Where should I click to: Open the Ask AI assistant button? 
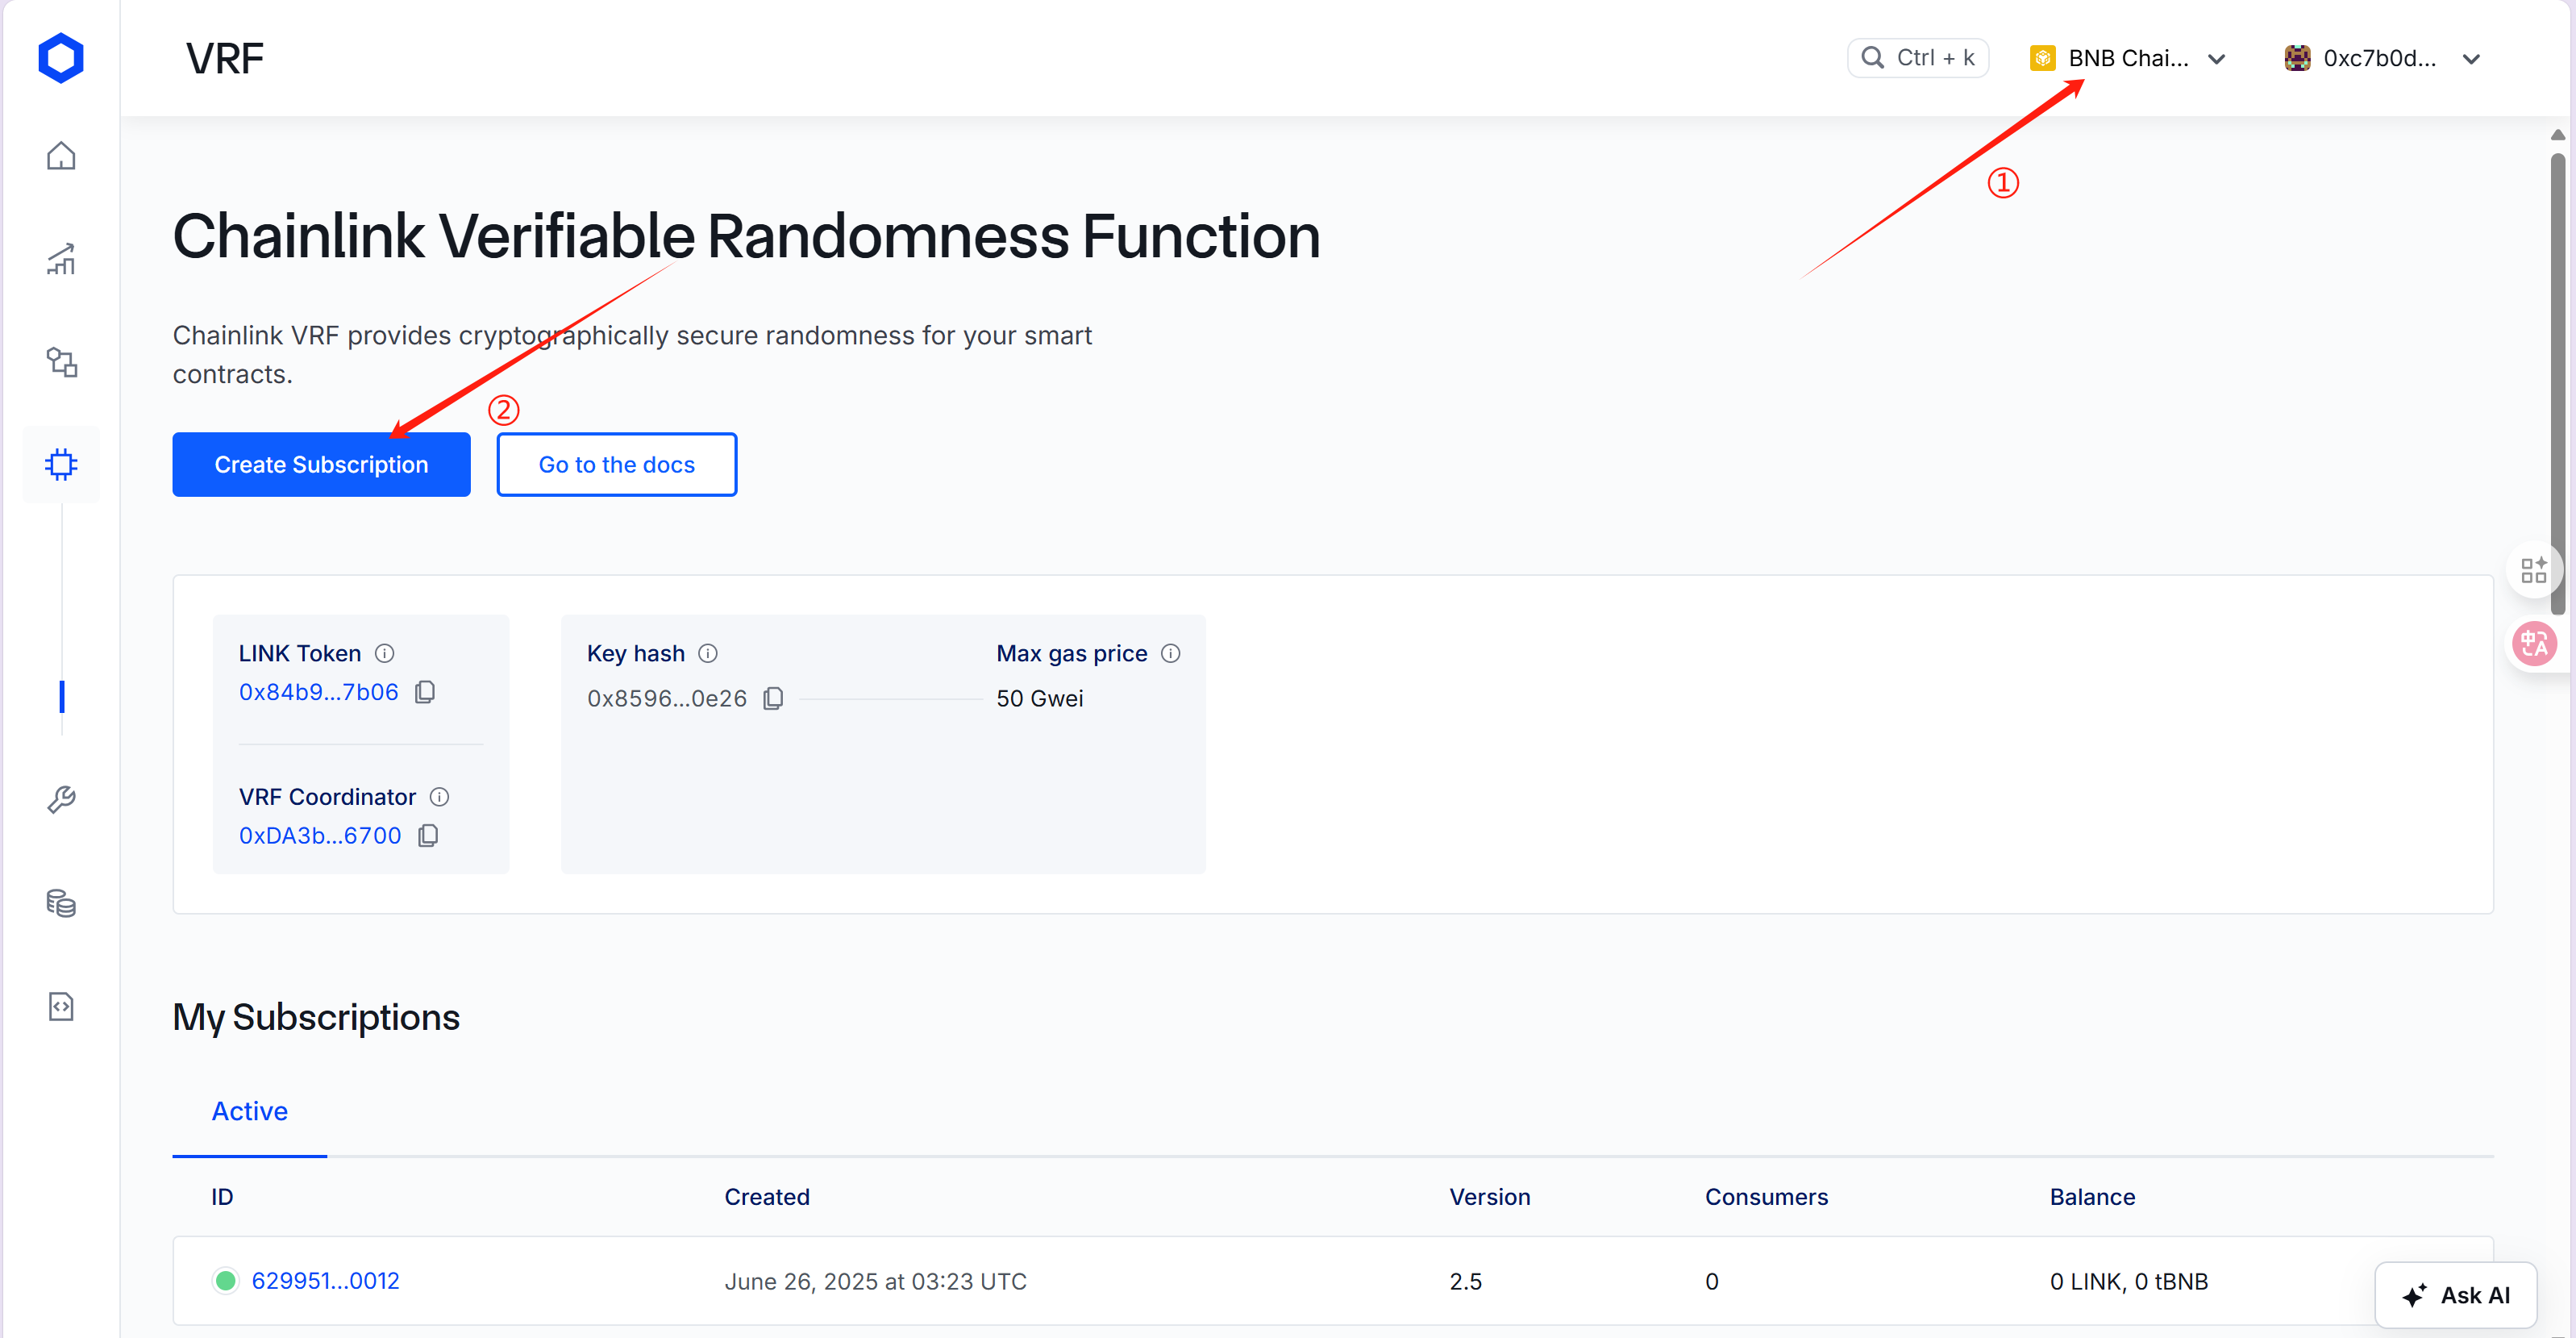click(2456, 1295)
